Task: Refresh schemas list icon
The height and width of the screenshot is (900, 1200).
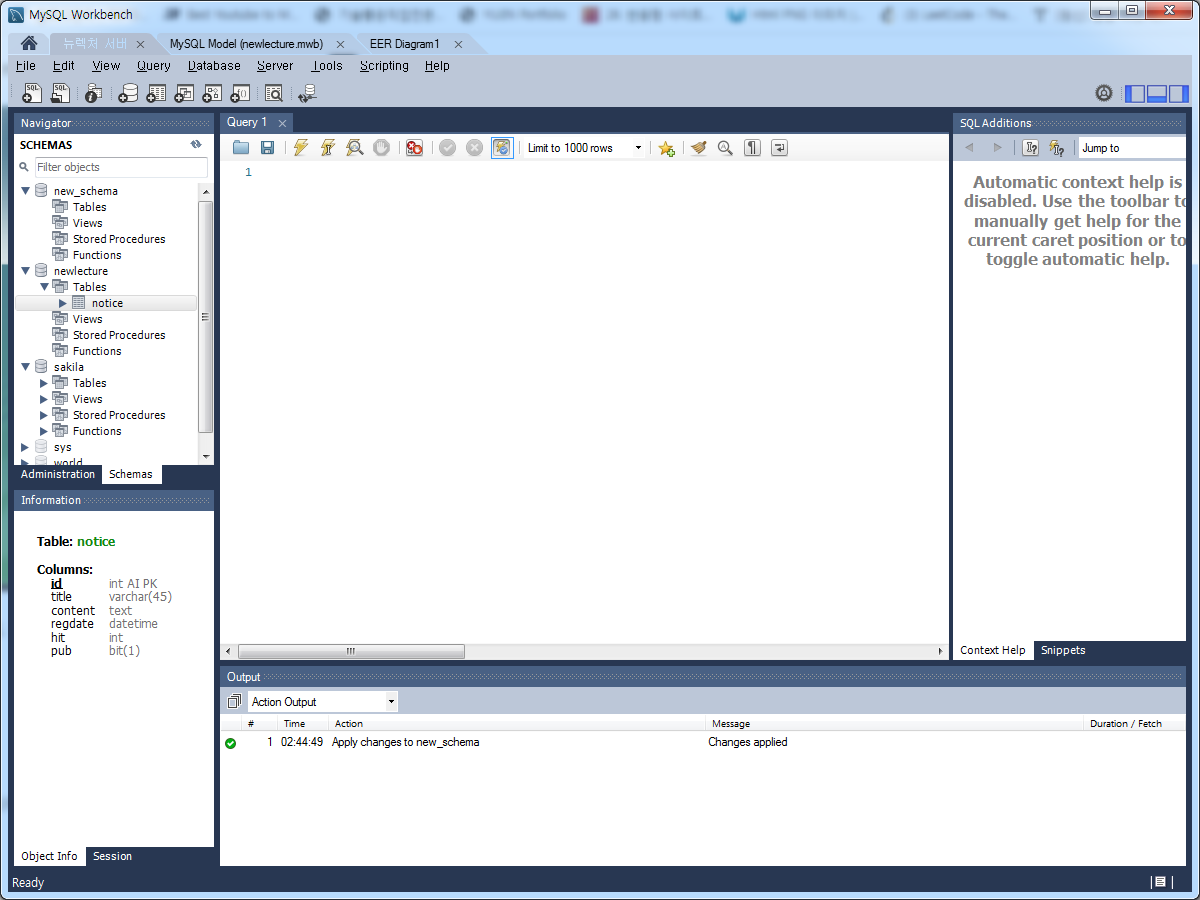Action: point(196,145)
